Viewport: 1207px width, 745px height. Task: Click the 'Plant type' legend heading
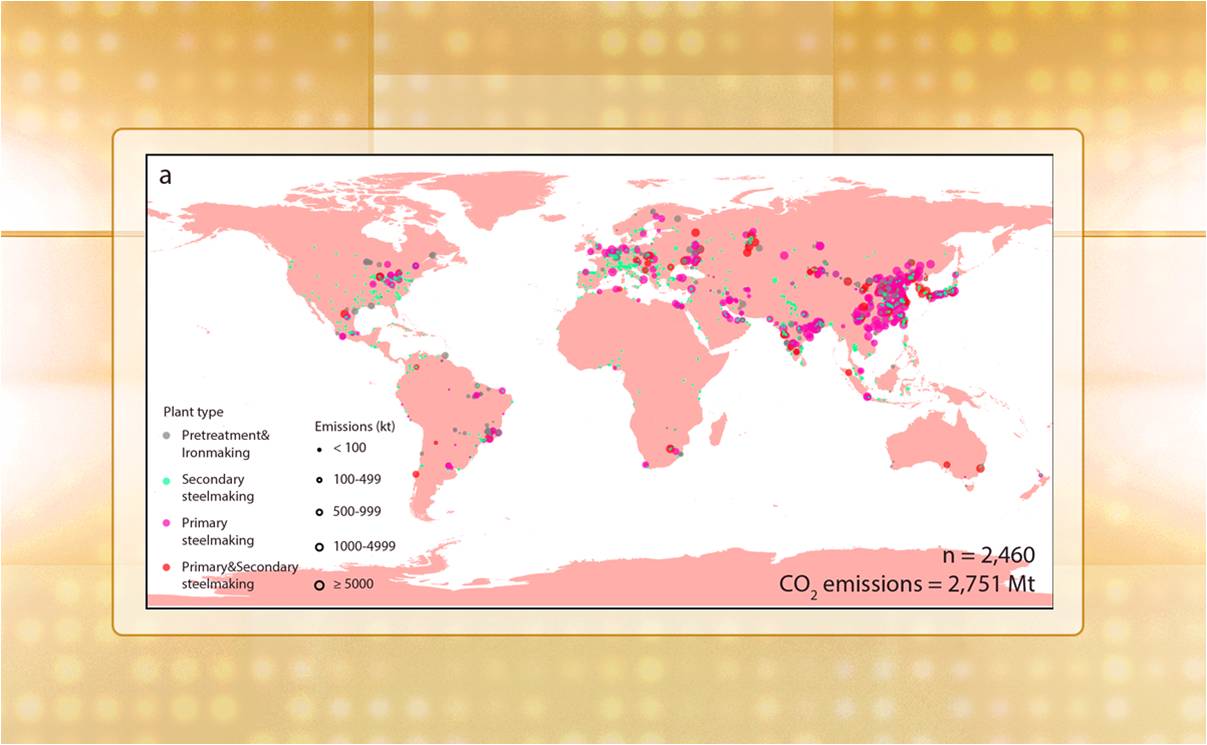pyautogui.click(x=193, y=411)
